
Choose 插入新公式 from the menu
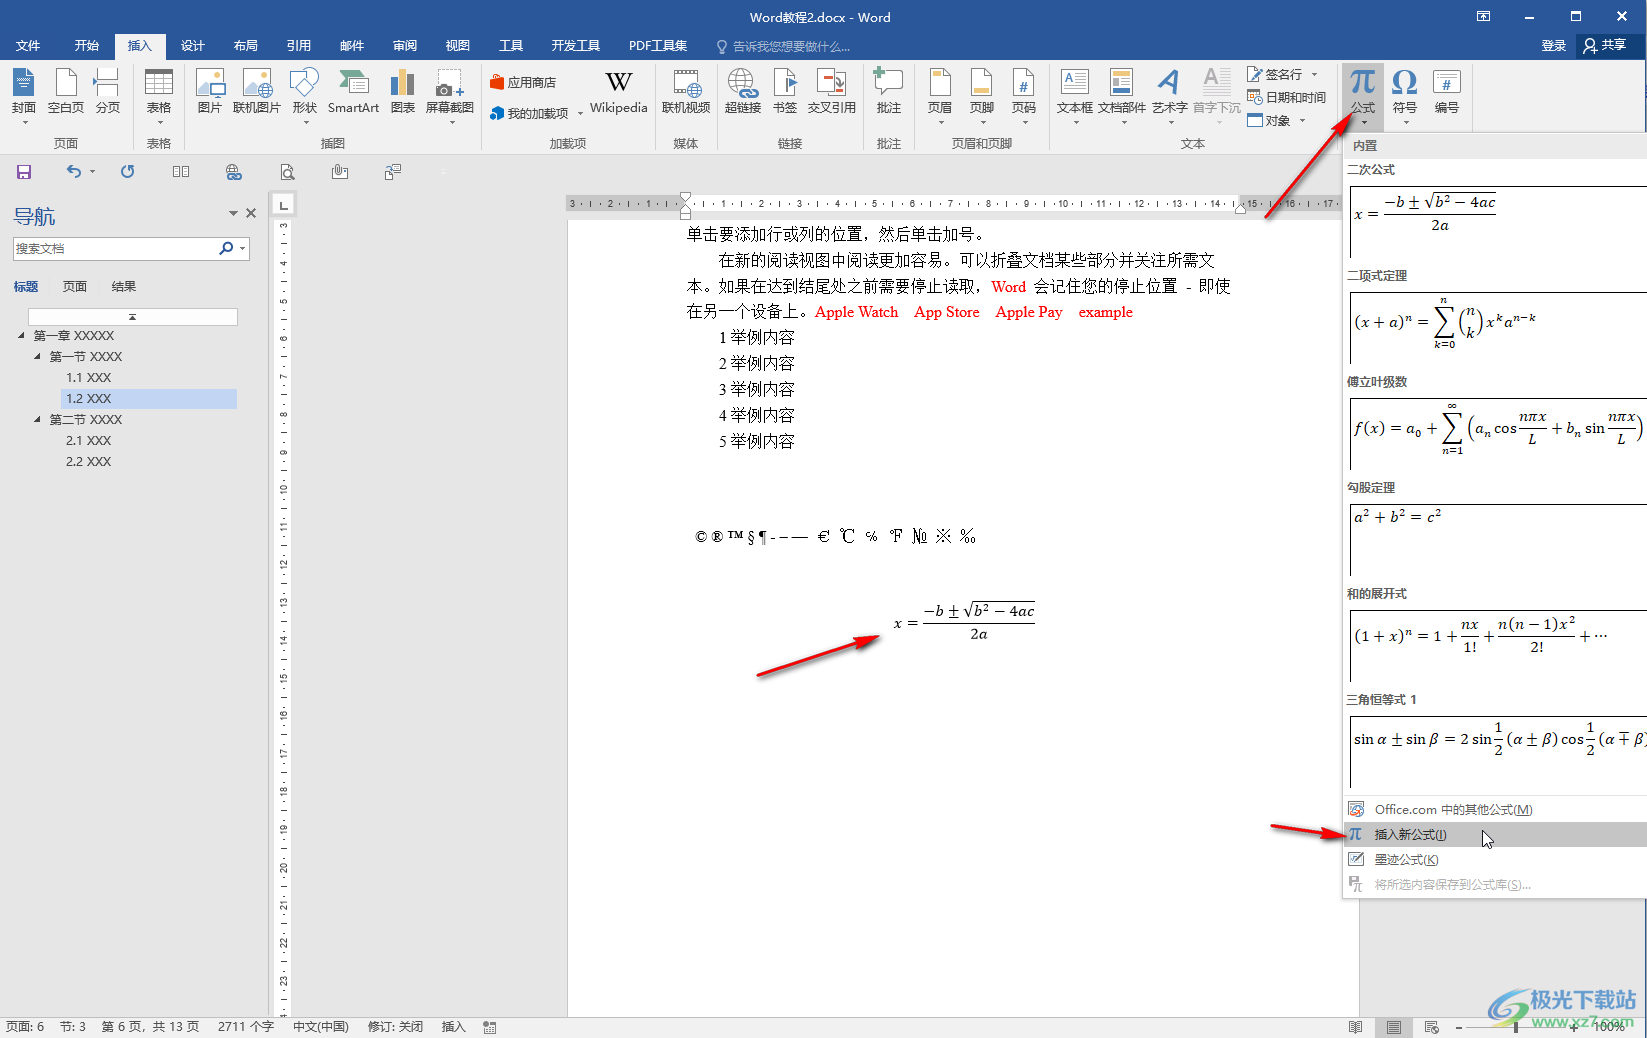1410,835
